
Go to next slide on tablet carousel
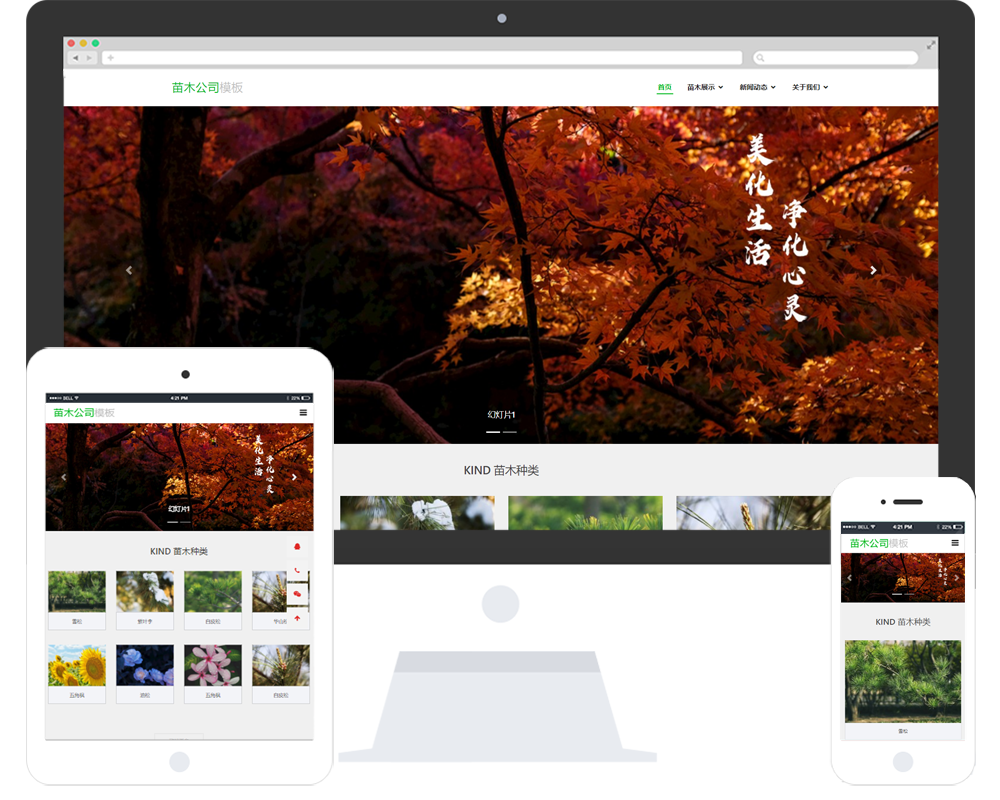[x=294, y=477]
